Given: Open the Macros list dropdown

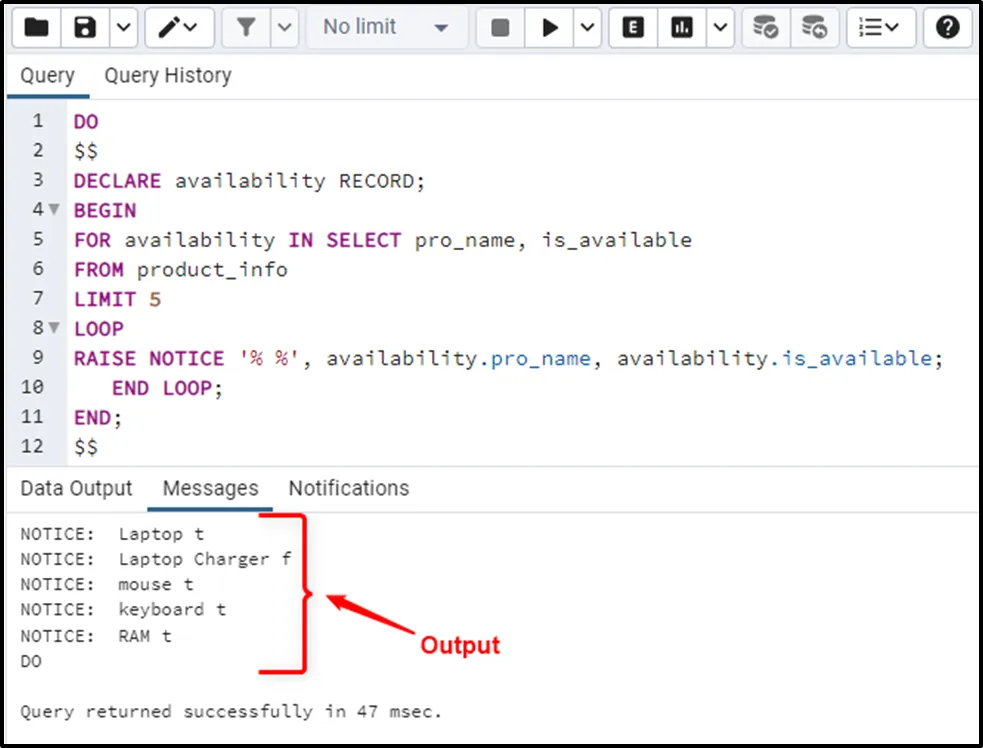Looking at the screenshot, I should click(x=880, y=28).
